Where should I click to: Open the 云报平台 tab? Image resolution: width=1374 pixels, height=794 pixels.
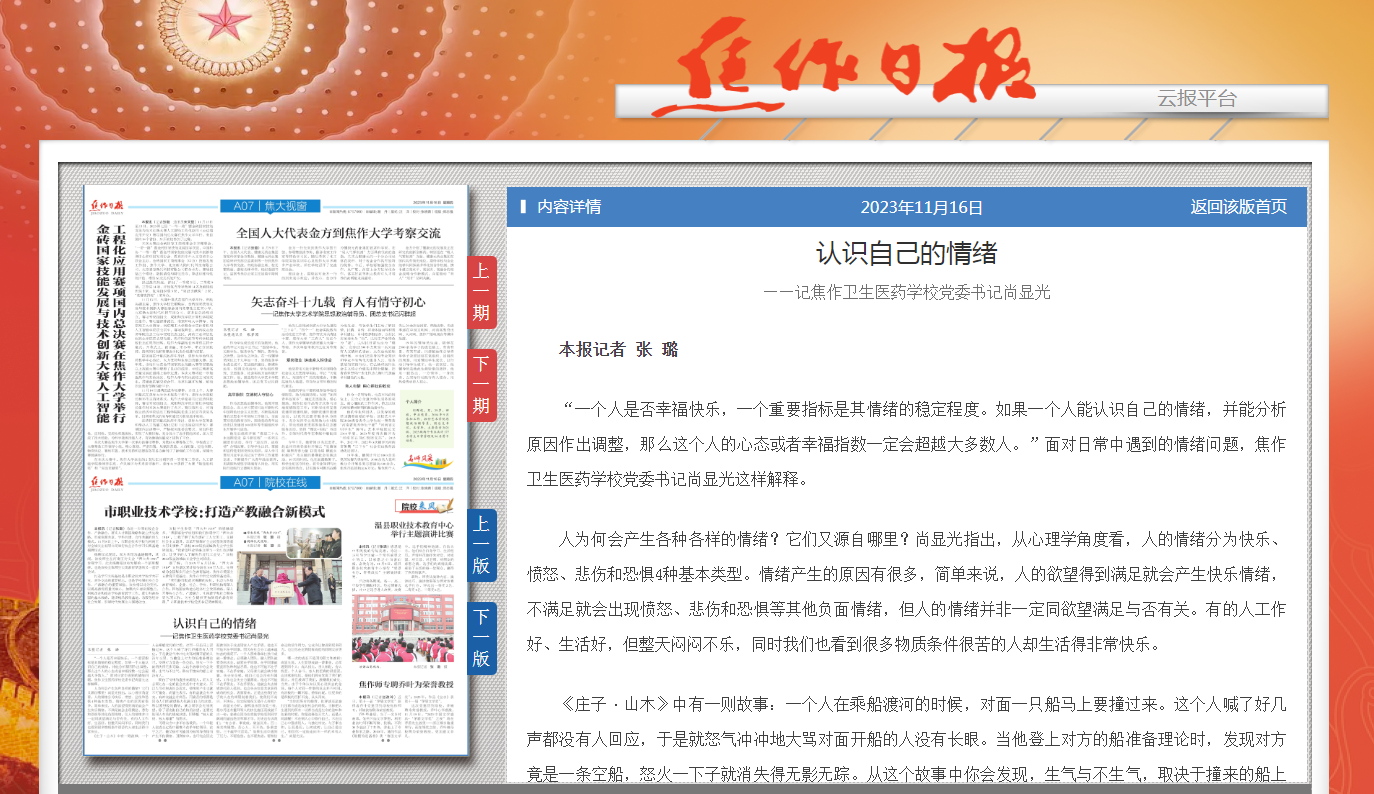tap(1196, 99)
